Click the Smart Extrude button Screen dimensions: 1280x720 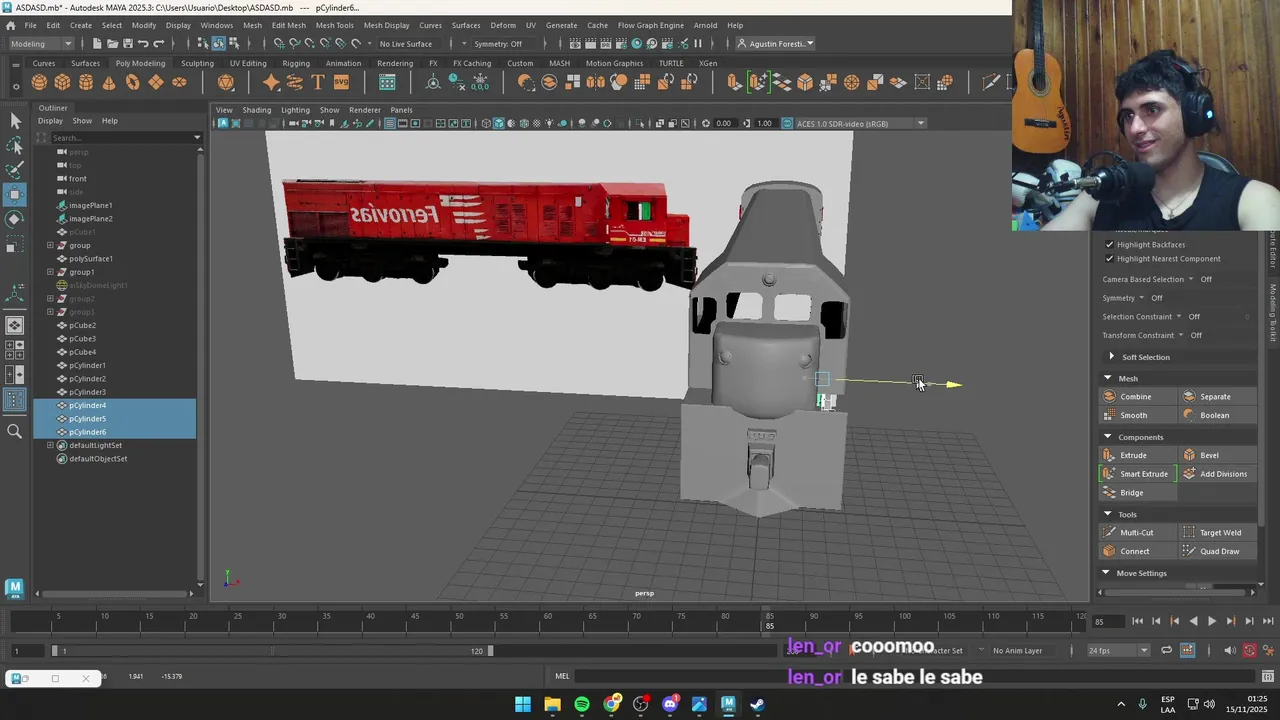(1137, 474)
